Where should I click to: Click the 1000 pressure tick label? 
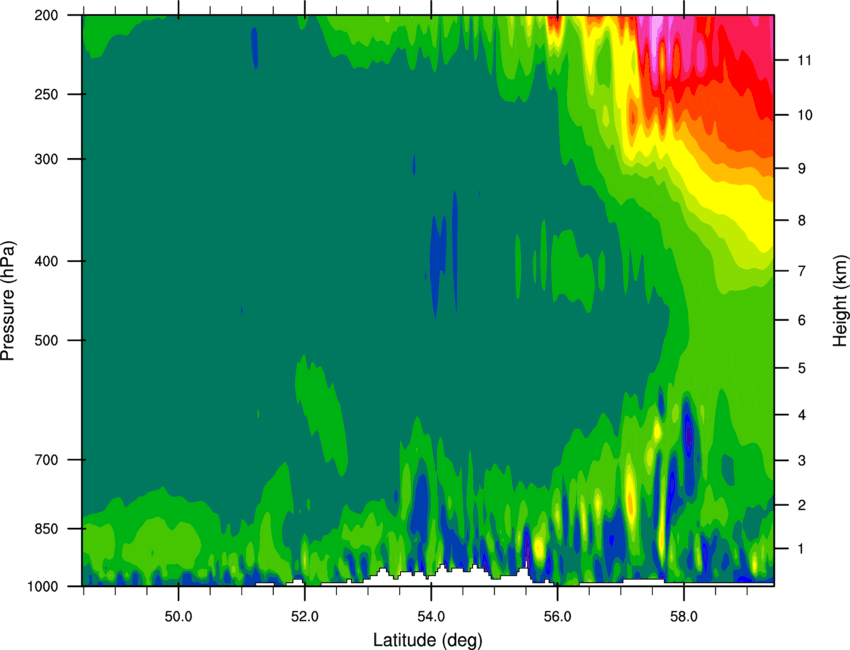(x=42, y=587)
